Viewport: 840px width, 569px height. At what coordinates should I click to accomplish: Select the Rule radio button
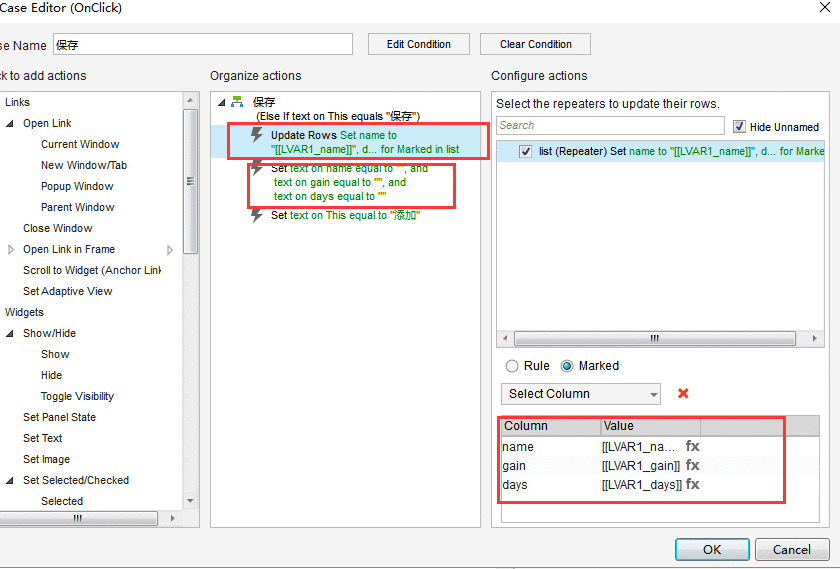pyautogui.click(x=512, y=366)
